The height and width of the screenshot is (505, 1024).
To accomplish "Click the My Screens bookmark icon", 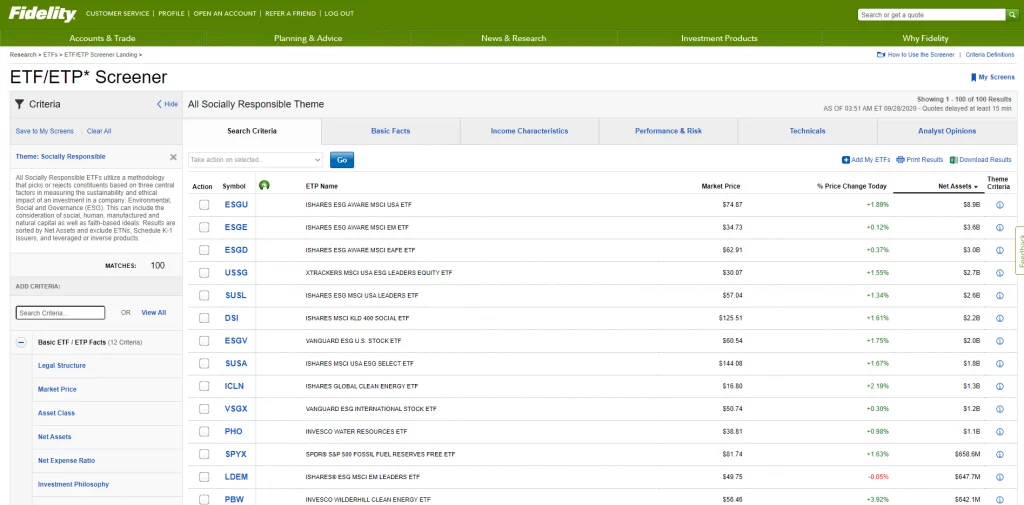I will pyautogui.click(x=973, y=77).
